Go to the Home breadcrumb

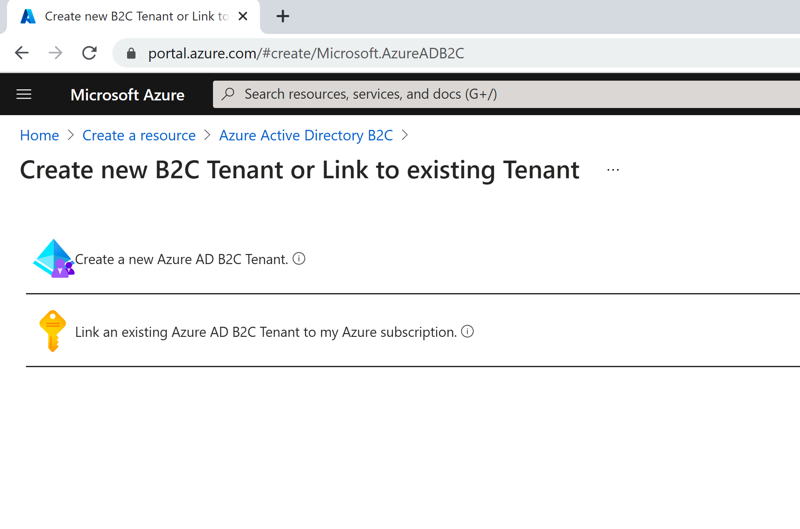(x=39, y=135)
